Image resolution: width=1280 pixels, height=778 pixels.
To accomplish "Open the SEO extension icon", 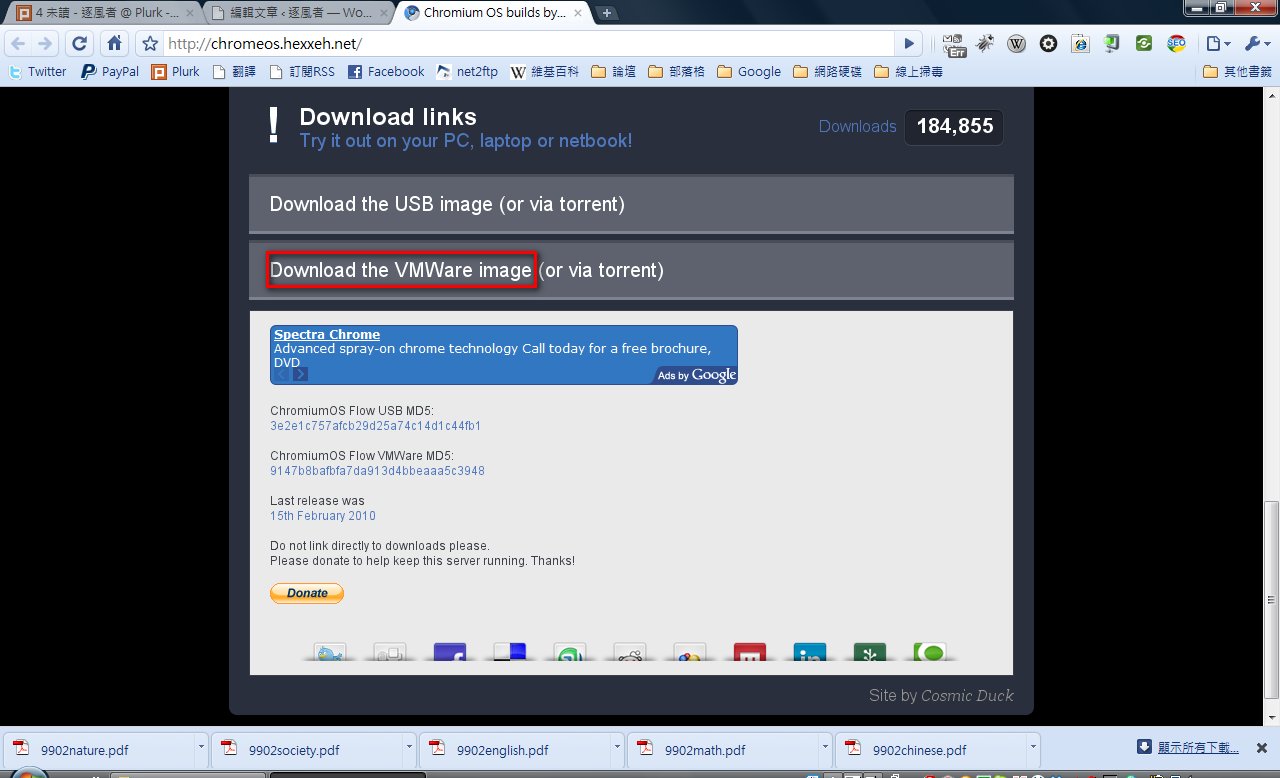I will click(x=1176, y=44).
